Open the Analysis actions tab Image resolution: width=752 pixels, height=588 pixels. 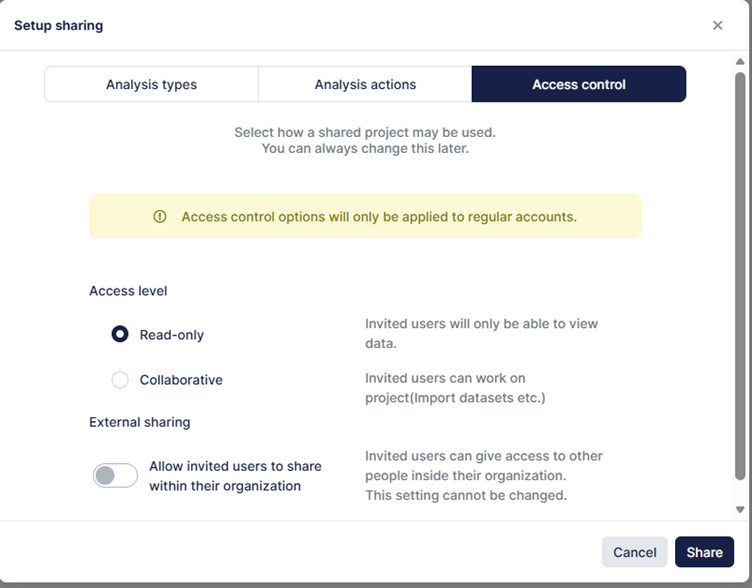[365, 84]
